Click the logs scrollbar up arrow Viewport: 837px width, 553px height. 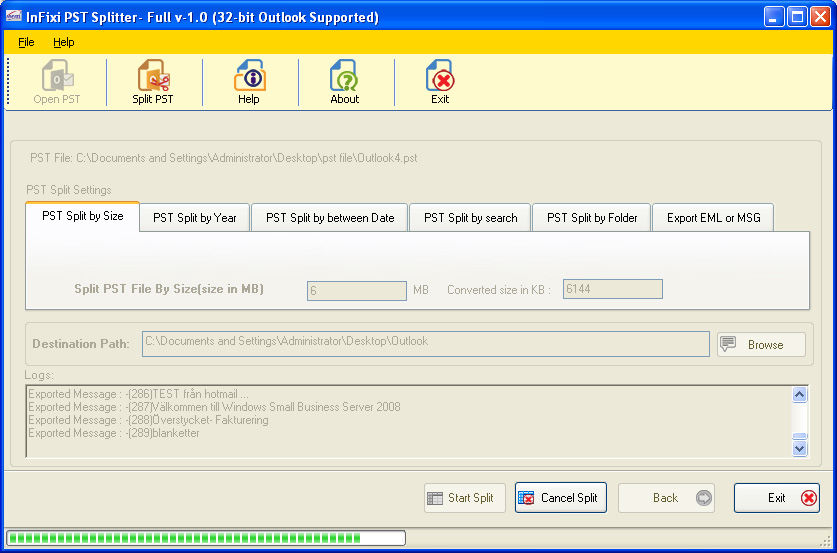(799, 395)
